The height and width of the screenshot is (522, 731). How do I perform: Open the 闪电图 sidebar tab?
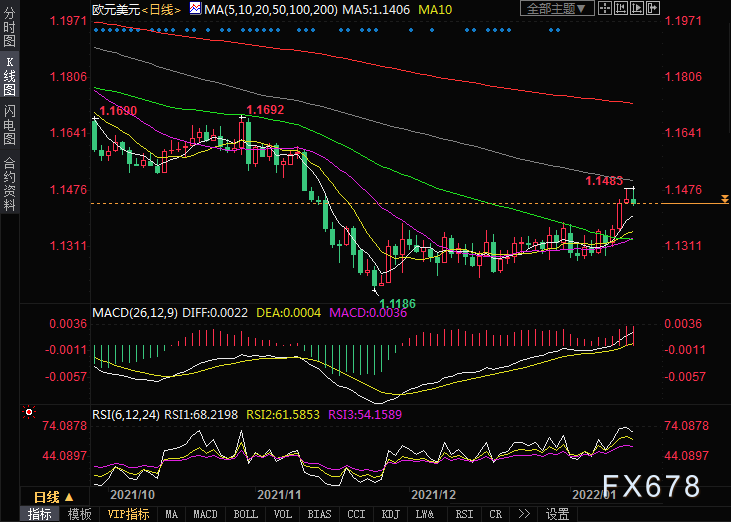tap(9, 124)
